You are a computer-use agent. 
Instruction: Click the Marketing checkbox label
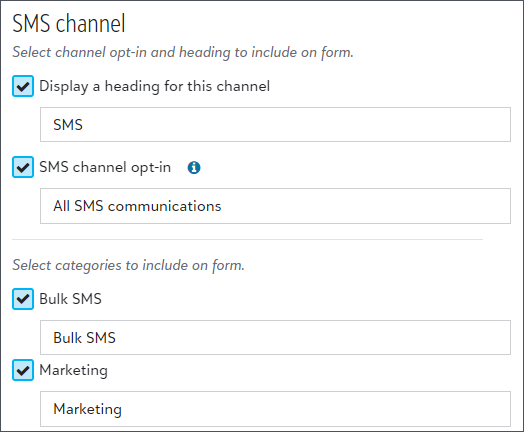[x=74, y=371]
